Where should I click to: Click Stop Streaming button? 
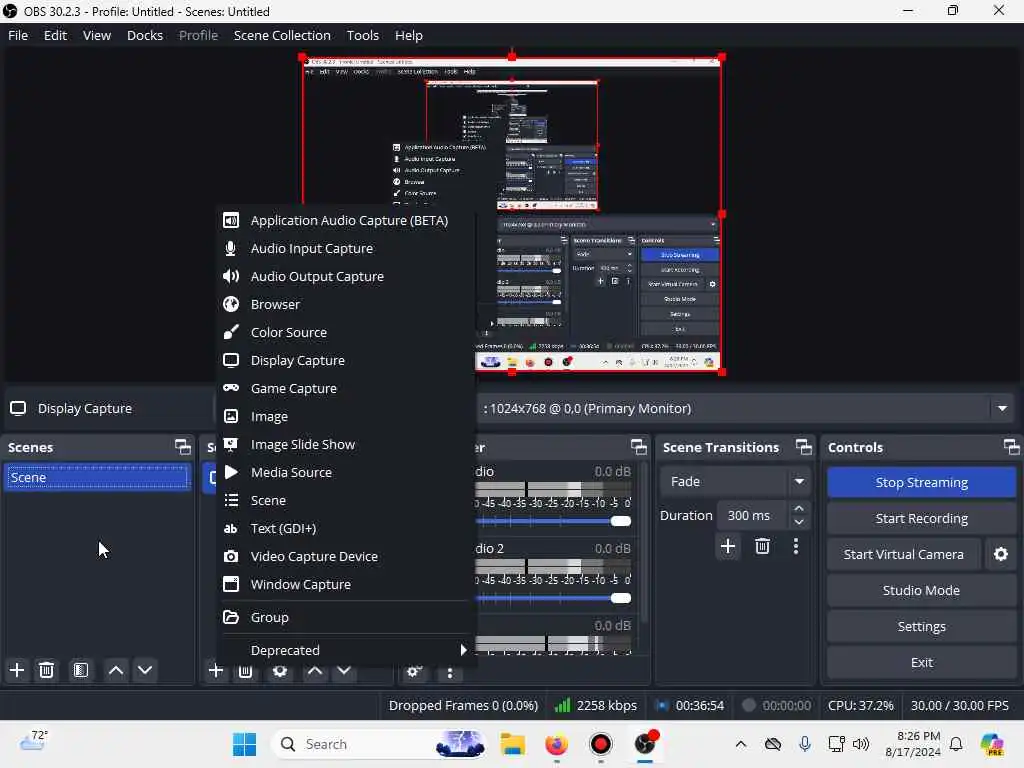[x=921, y=483]
